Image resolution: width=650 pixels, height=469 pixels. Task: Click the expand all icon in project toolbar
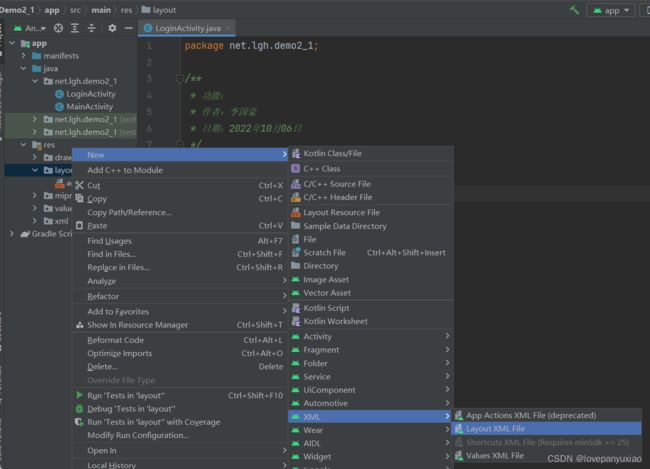tap(75, 28)
